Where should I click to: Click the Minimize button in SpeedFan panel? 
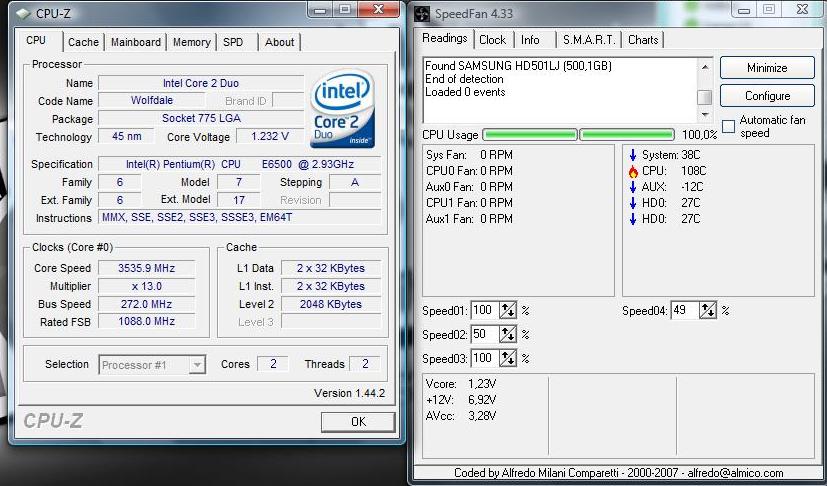point(767,68)
